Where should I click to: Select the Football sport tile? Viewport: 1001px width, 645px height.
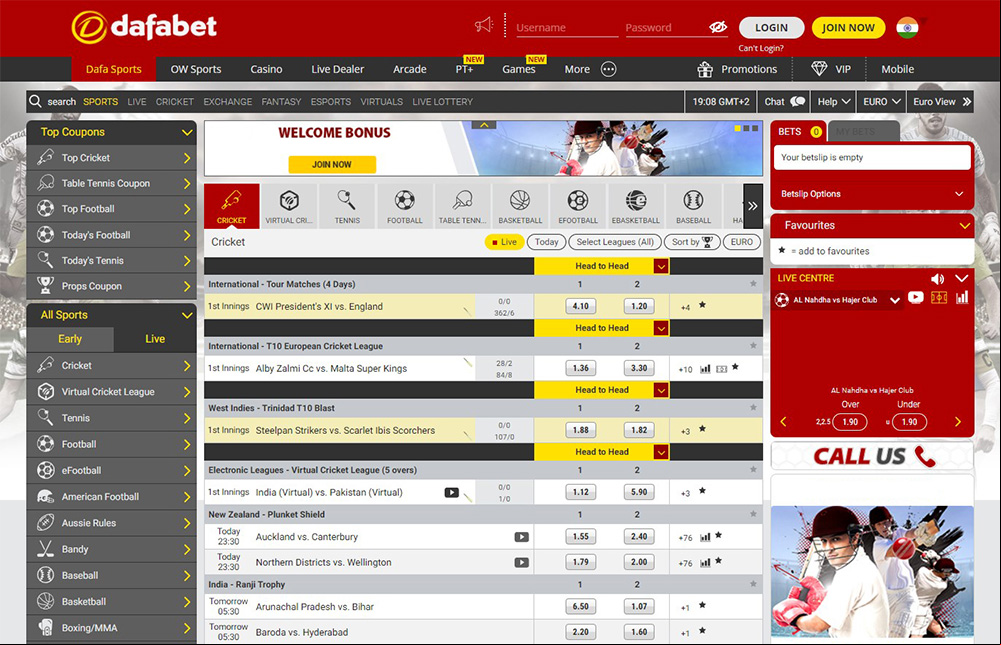click(405, 206)
